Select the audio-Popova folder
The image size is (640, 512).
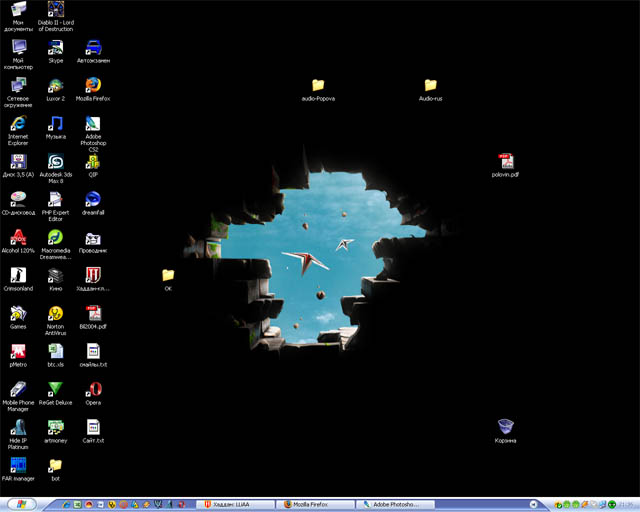[318, 86]
